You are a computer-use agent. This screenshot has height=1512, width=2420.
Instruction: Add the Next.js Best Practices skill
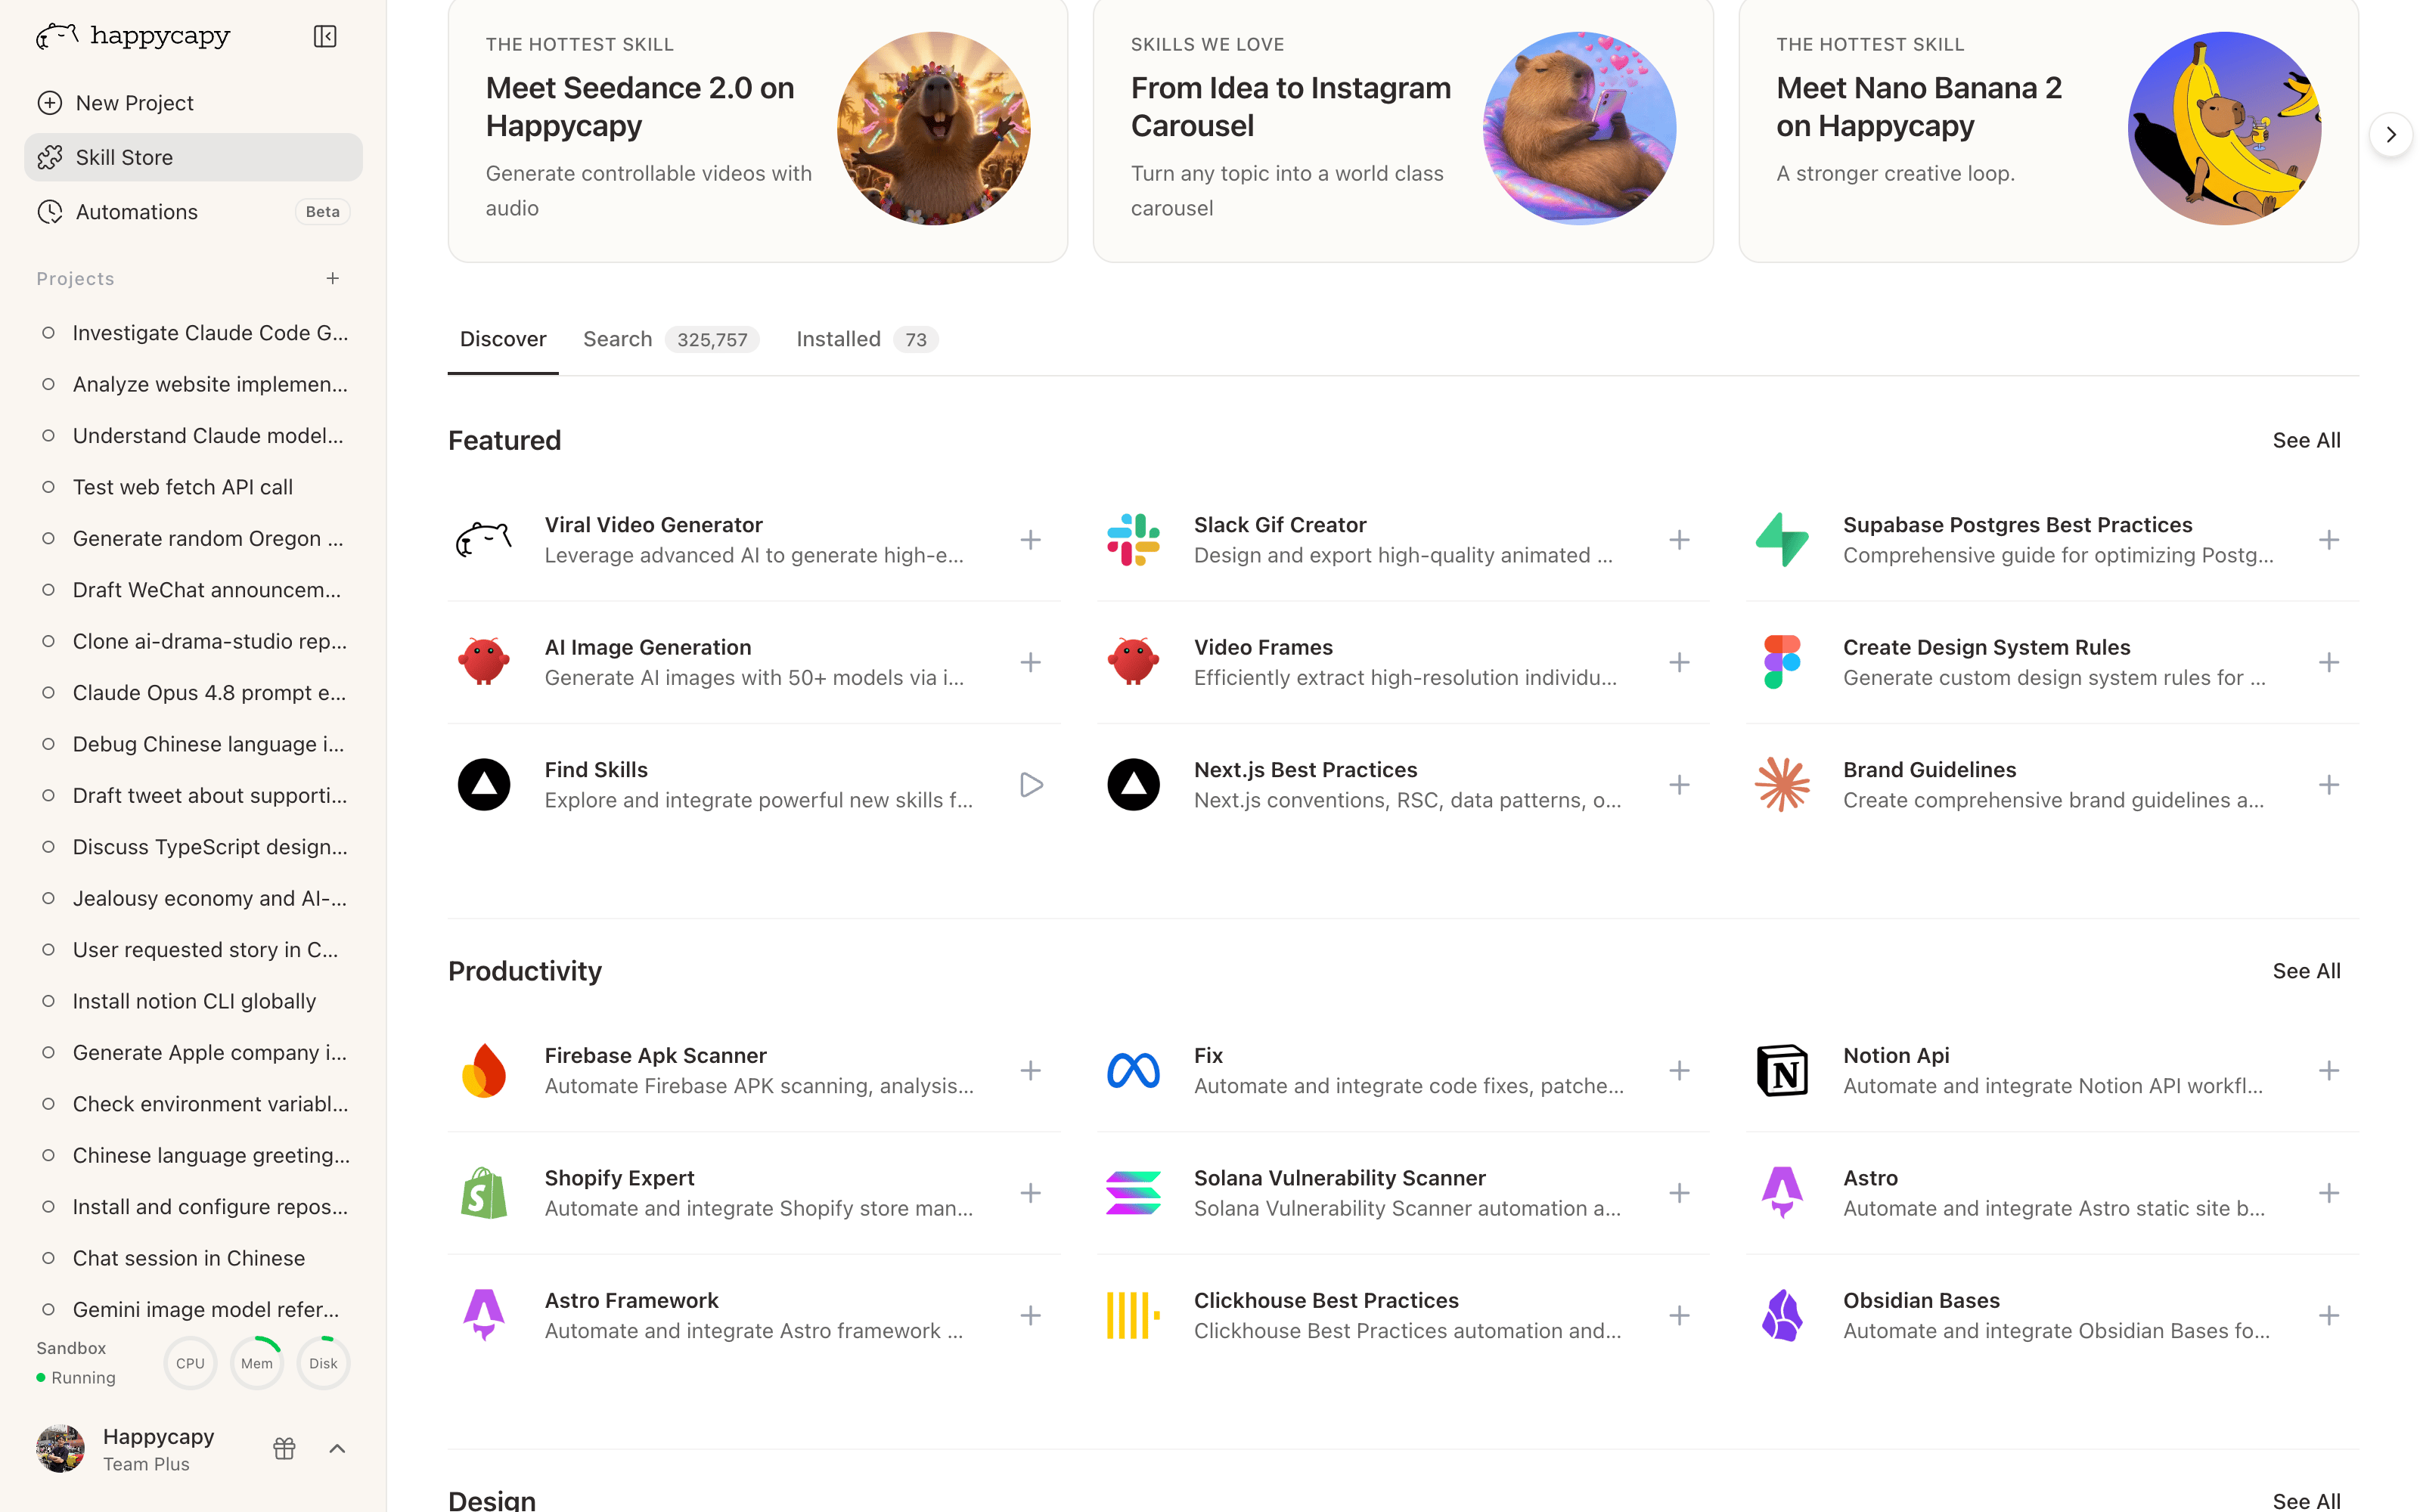click(1679, 785)
